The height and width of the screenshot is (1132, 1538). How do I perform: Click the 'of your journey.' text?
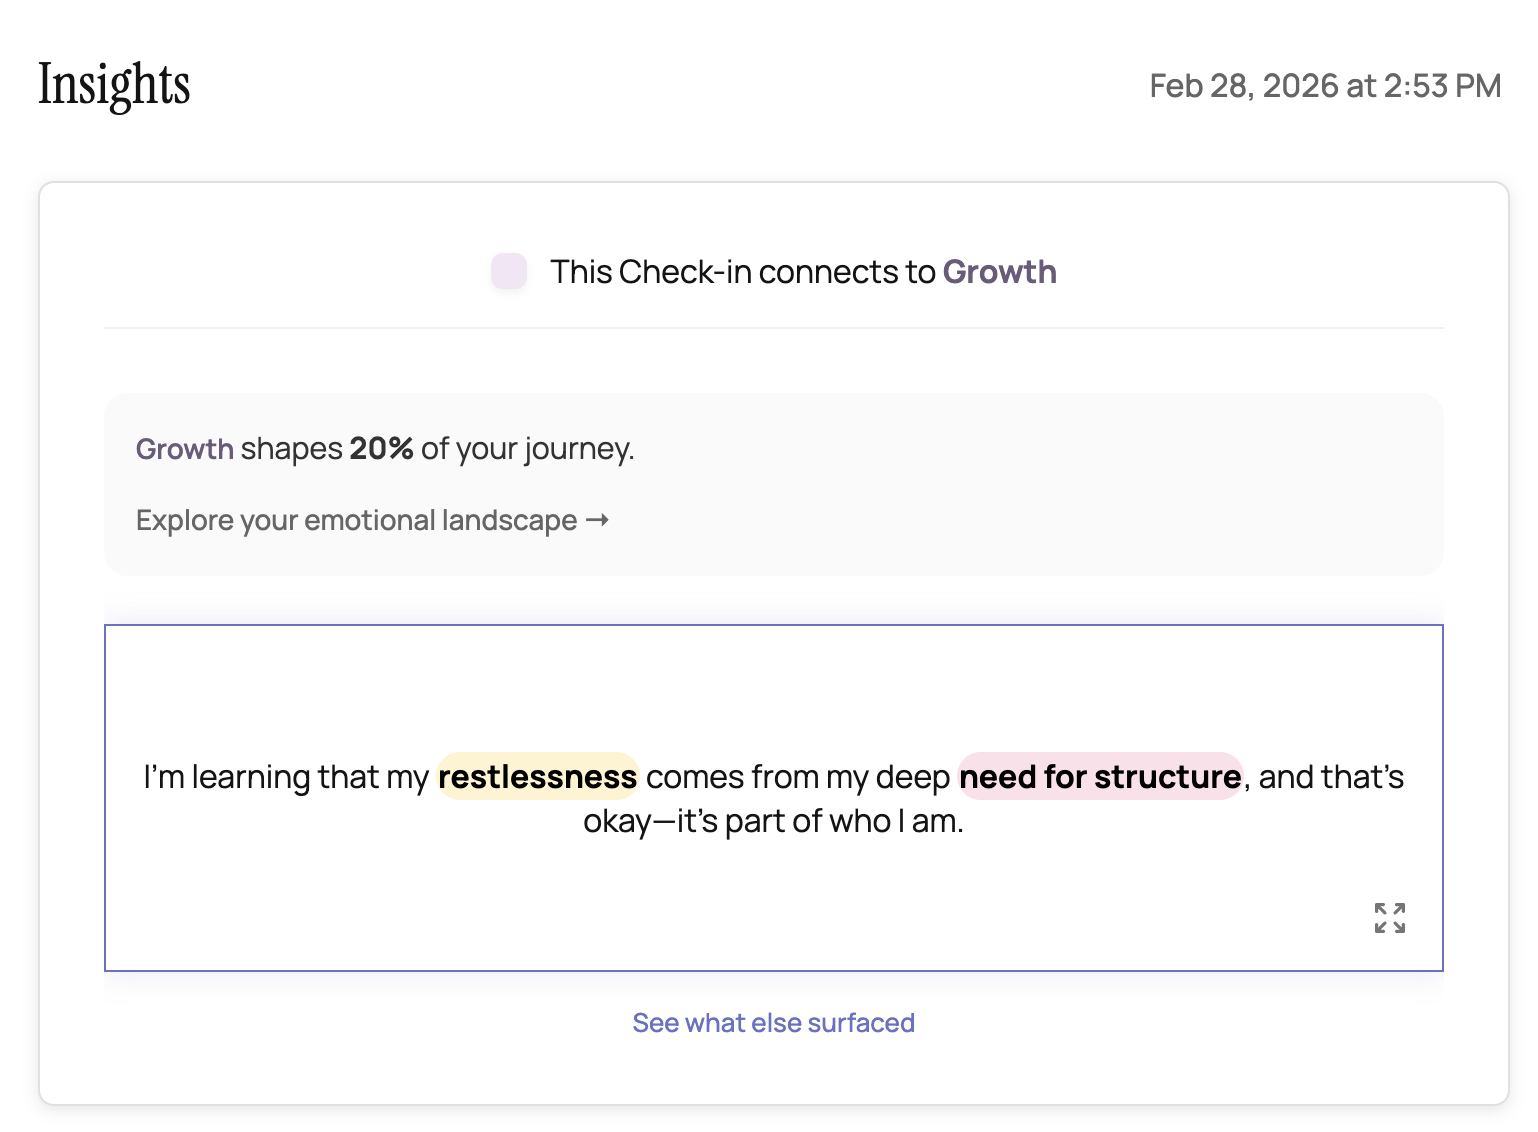coord(527,449)
